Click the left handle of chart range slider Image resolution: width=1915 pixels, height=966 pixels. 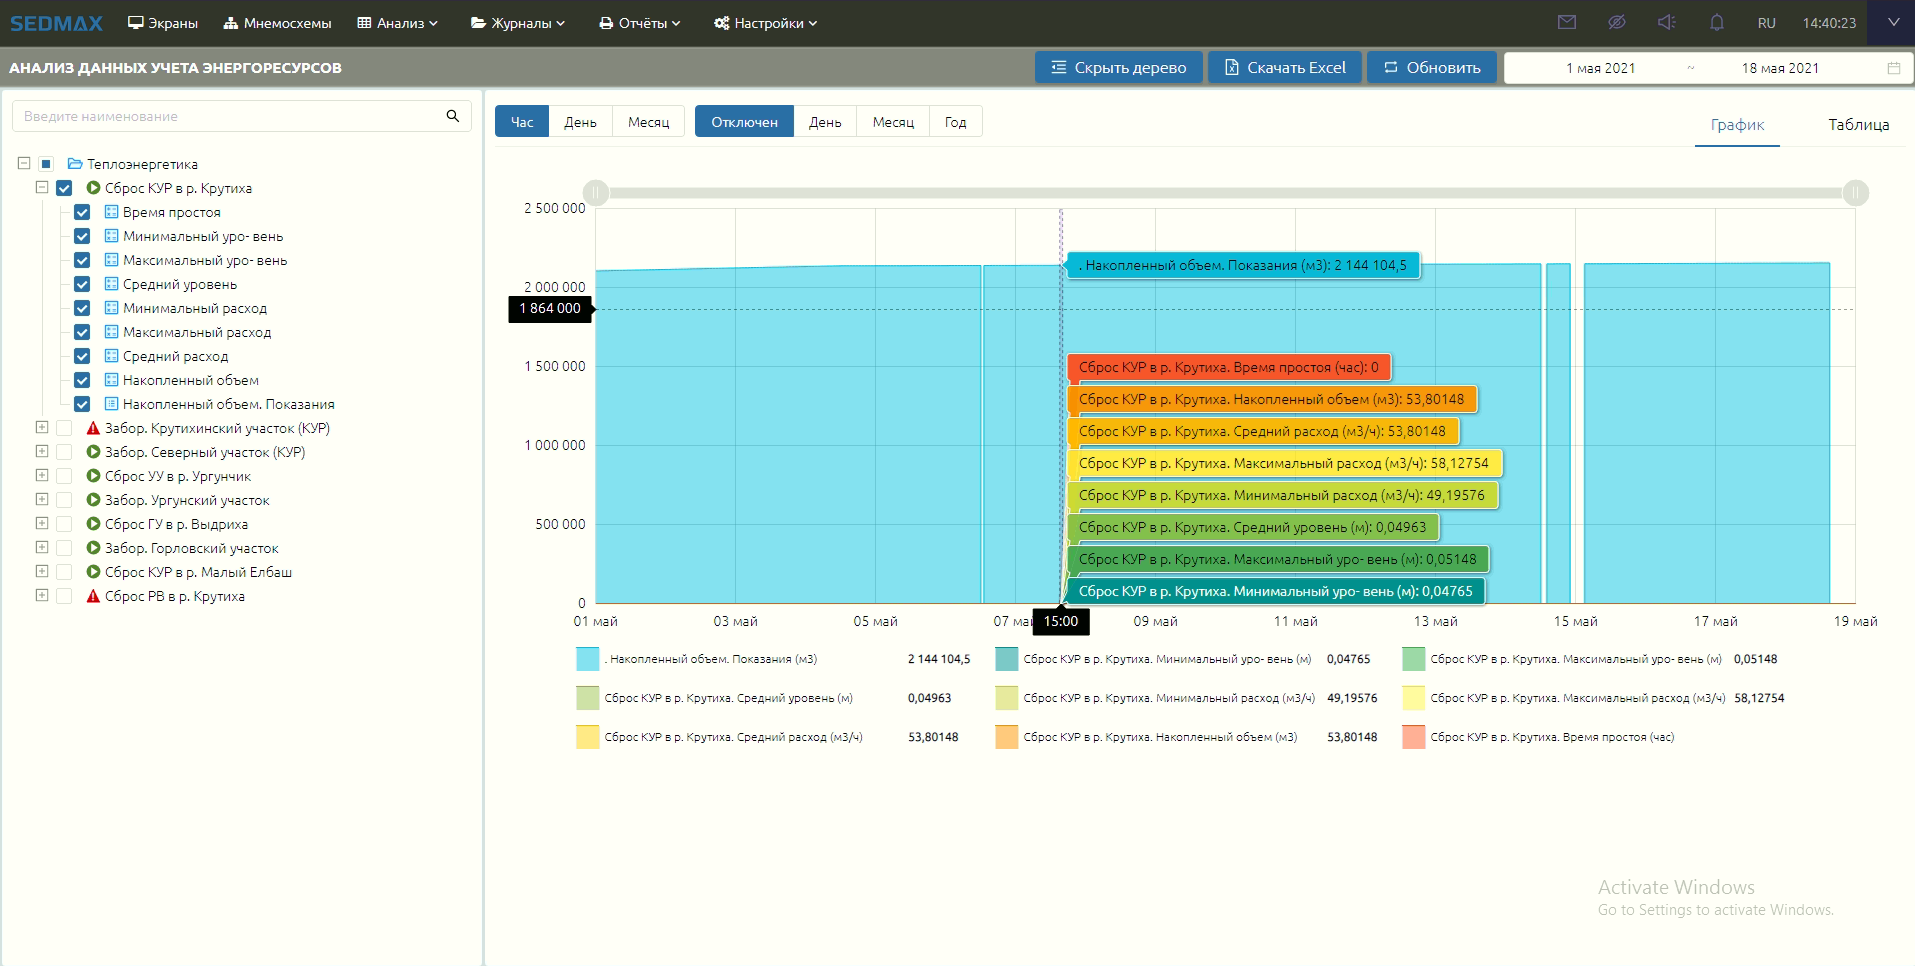click(596, 192)
